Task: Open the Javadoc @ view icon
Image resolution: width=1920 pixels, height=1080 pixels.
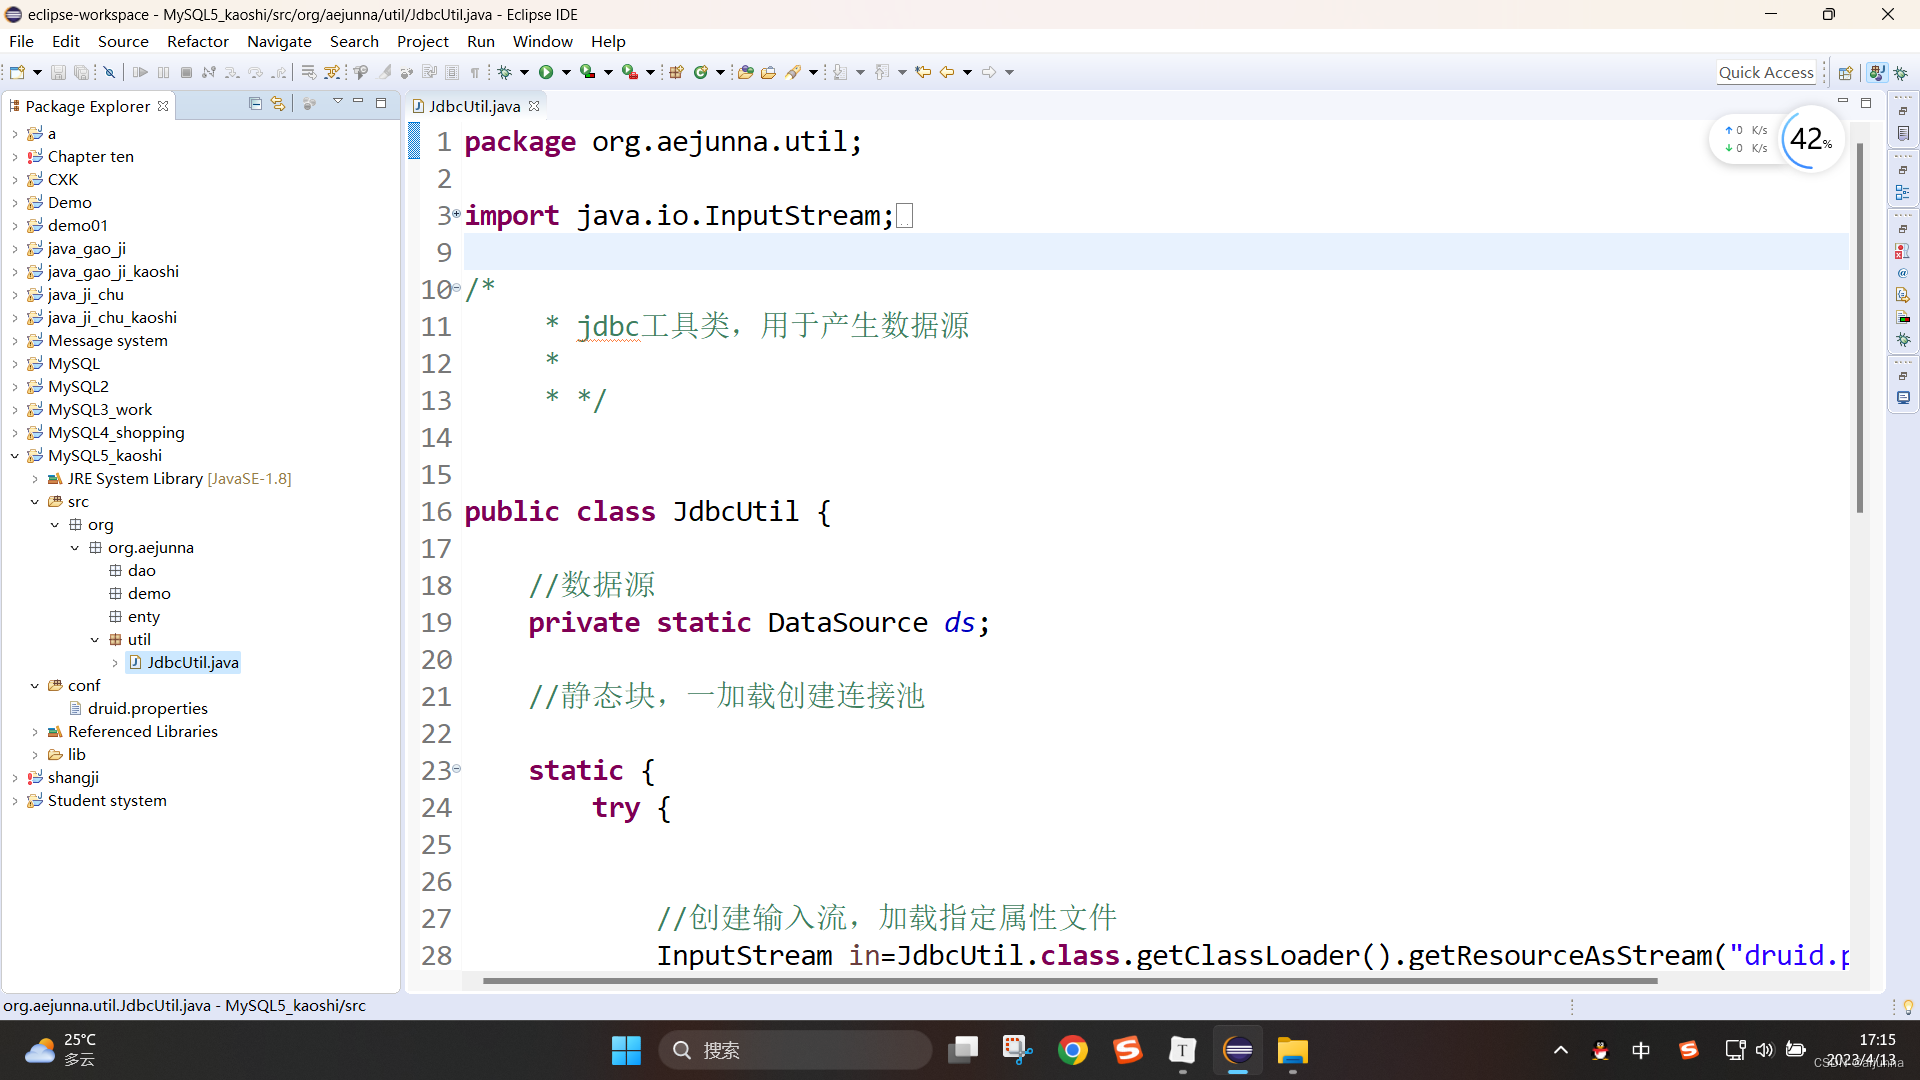Action: (x=1903, y=273)
